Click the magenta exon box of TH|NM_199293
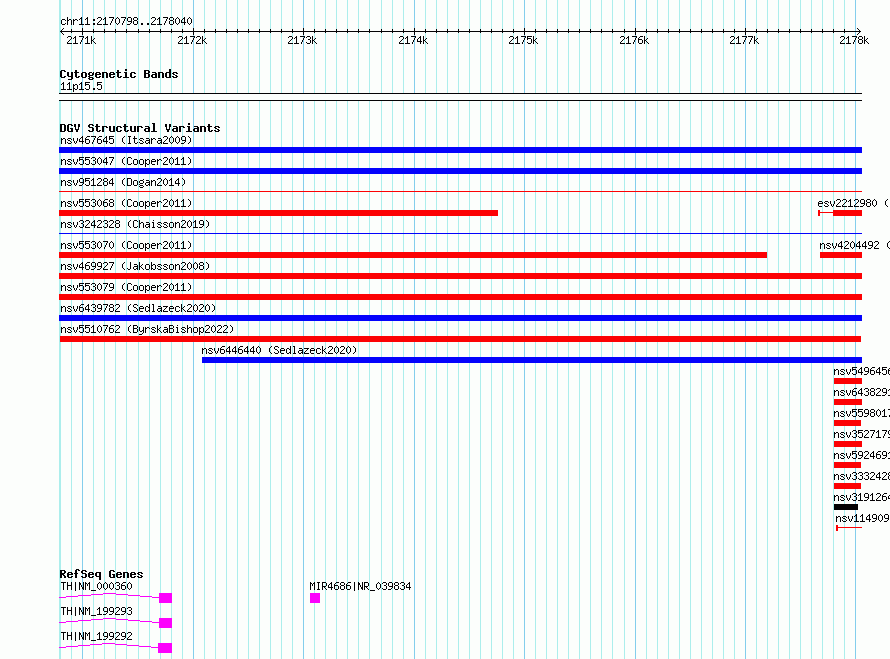This screenshot has height=659, width=890. click(x=165, y=623)
